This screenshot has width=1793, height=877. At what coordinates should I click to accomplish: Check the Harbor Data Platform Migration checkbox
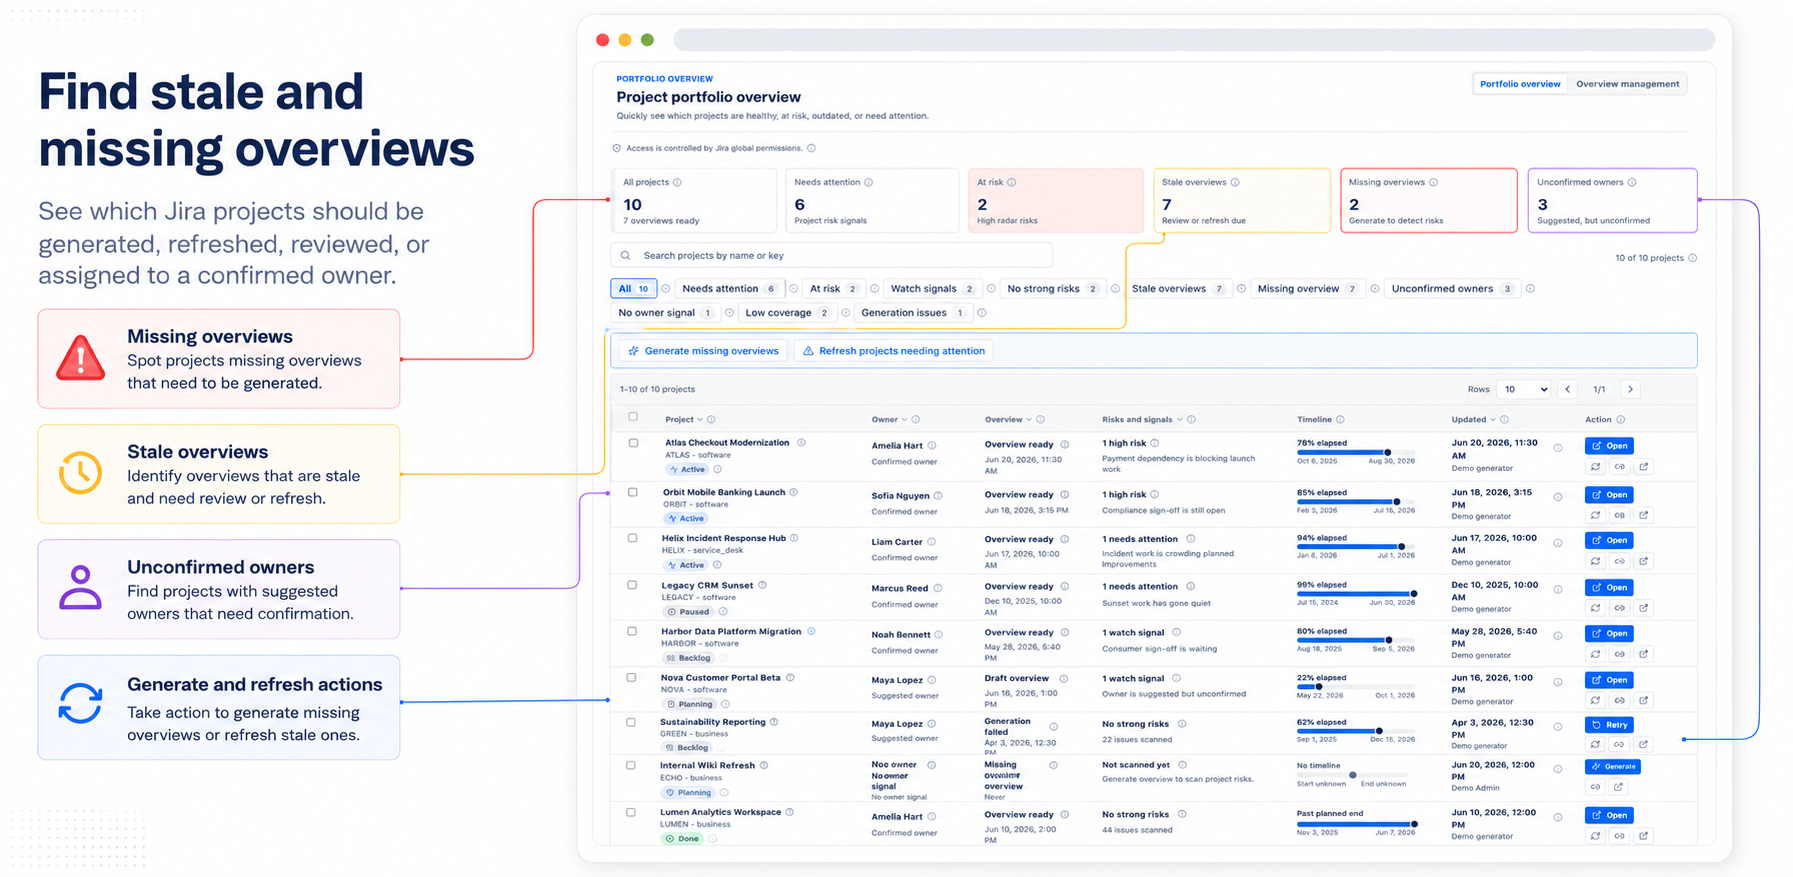pos(632,631)
